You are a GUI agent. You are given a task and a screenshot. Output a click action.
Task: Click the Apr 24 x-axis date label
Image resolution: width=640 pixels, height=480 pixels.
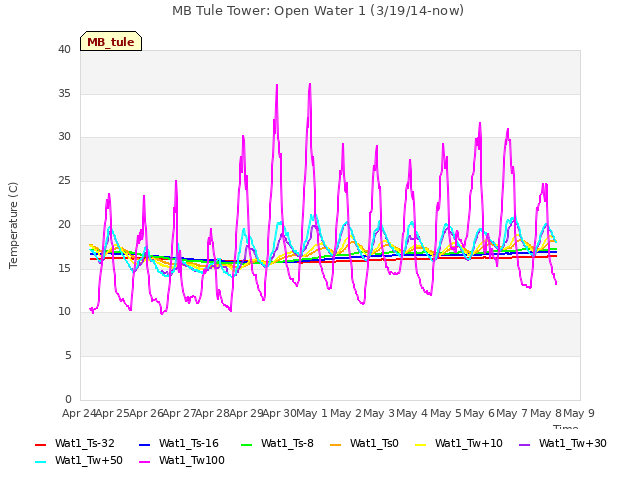click(x=79, y=413)
